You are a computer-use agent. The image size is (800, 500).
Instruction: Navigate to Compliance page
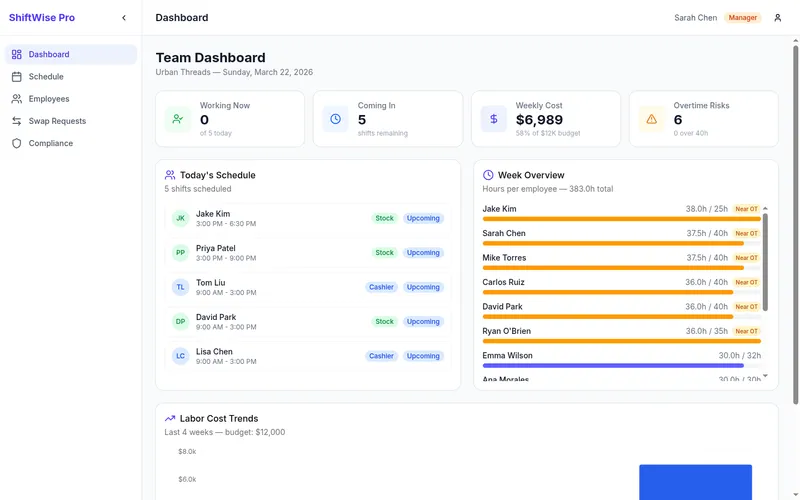[50, 143]
